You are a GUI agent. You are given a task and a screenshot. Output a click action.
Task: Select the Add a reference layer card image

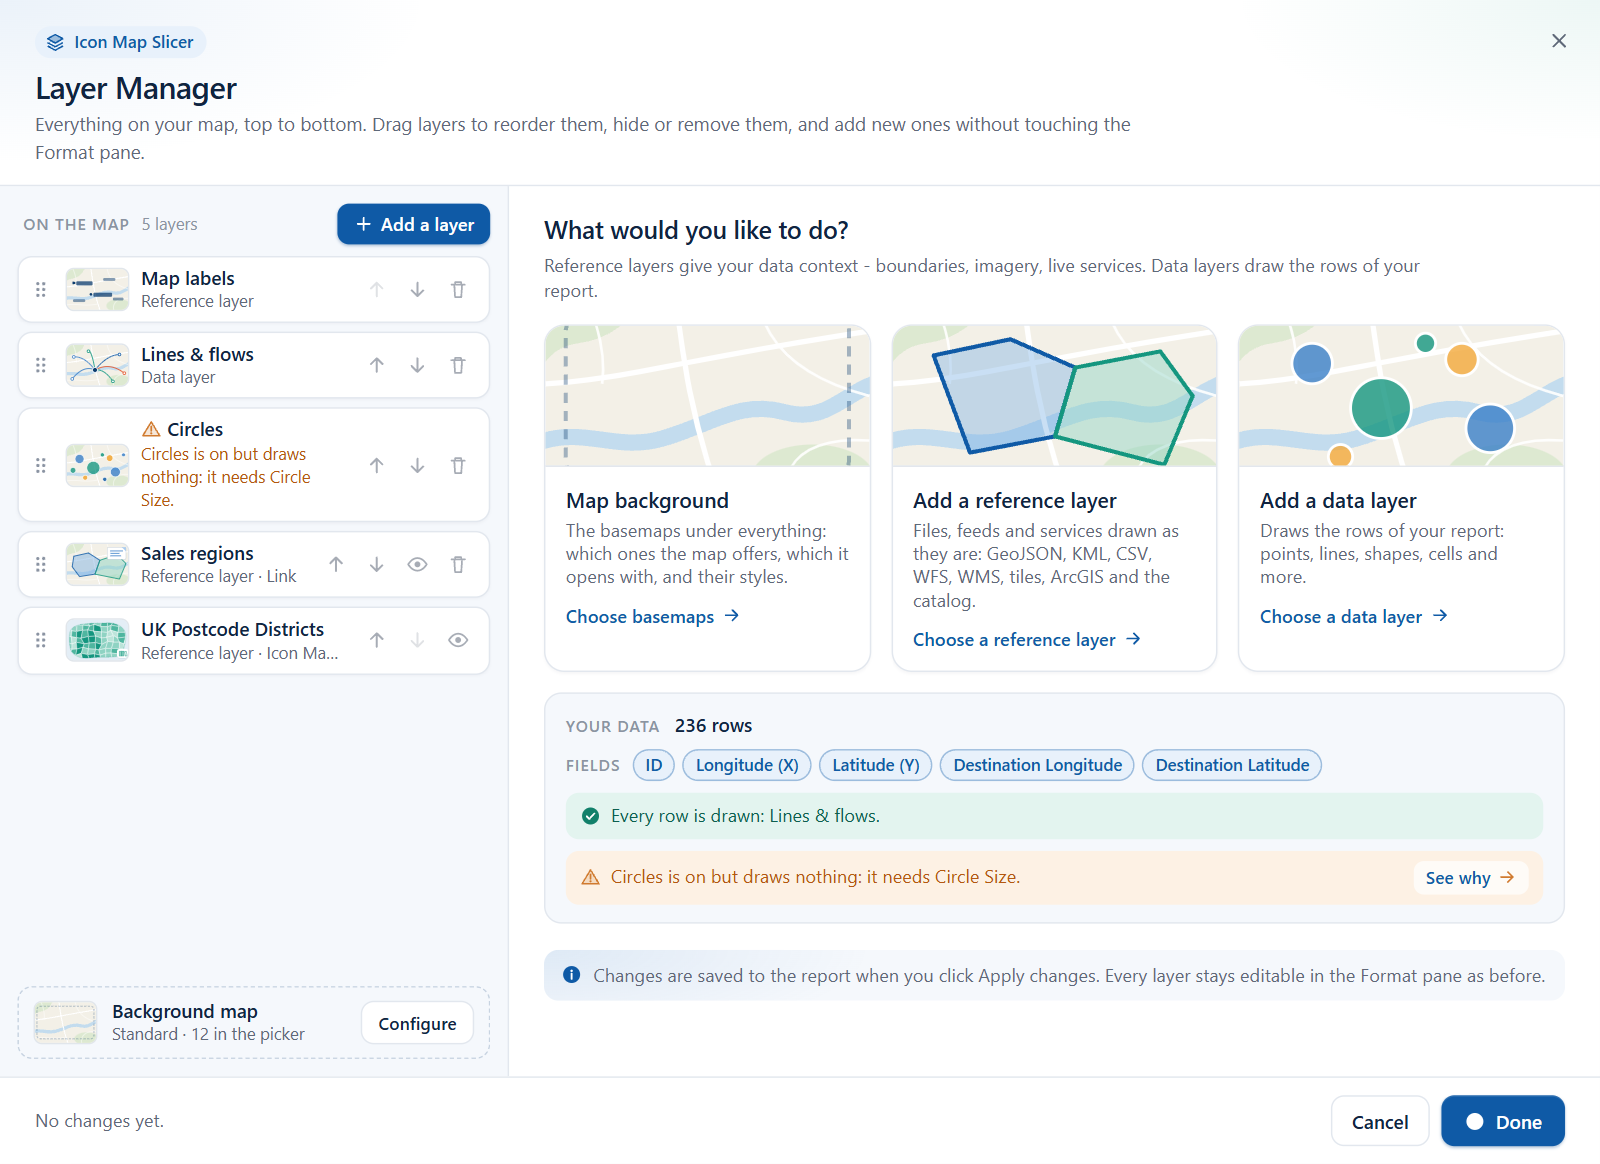coord(1054,396)
